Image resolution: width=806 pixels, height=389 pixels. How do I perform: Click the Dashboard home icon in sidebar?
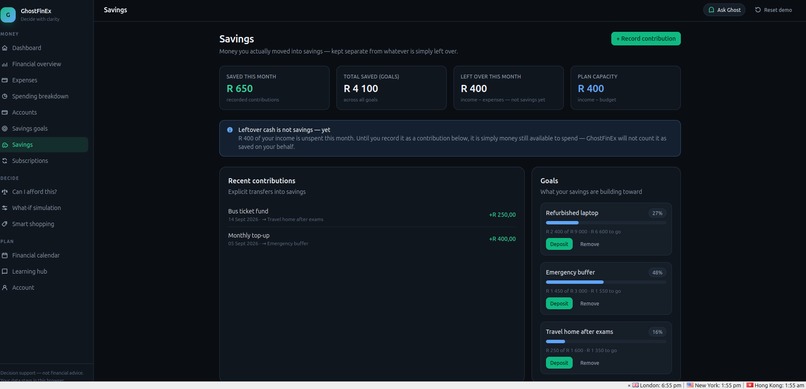point(5,48)
